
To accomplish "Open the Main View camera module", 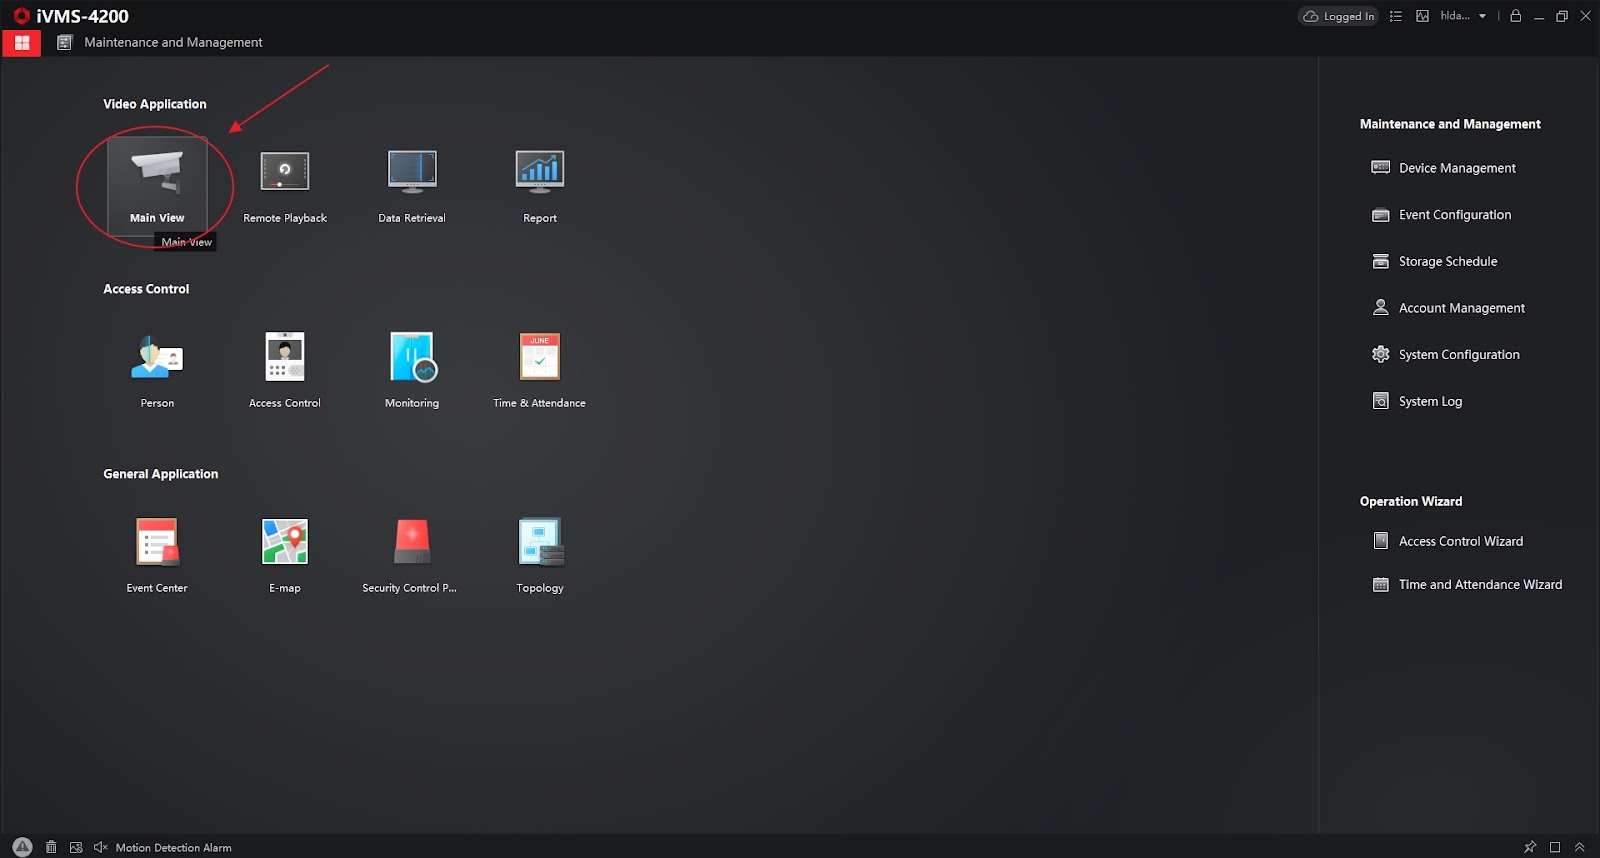I will 157,185.
